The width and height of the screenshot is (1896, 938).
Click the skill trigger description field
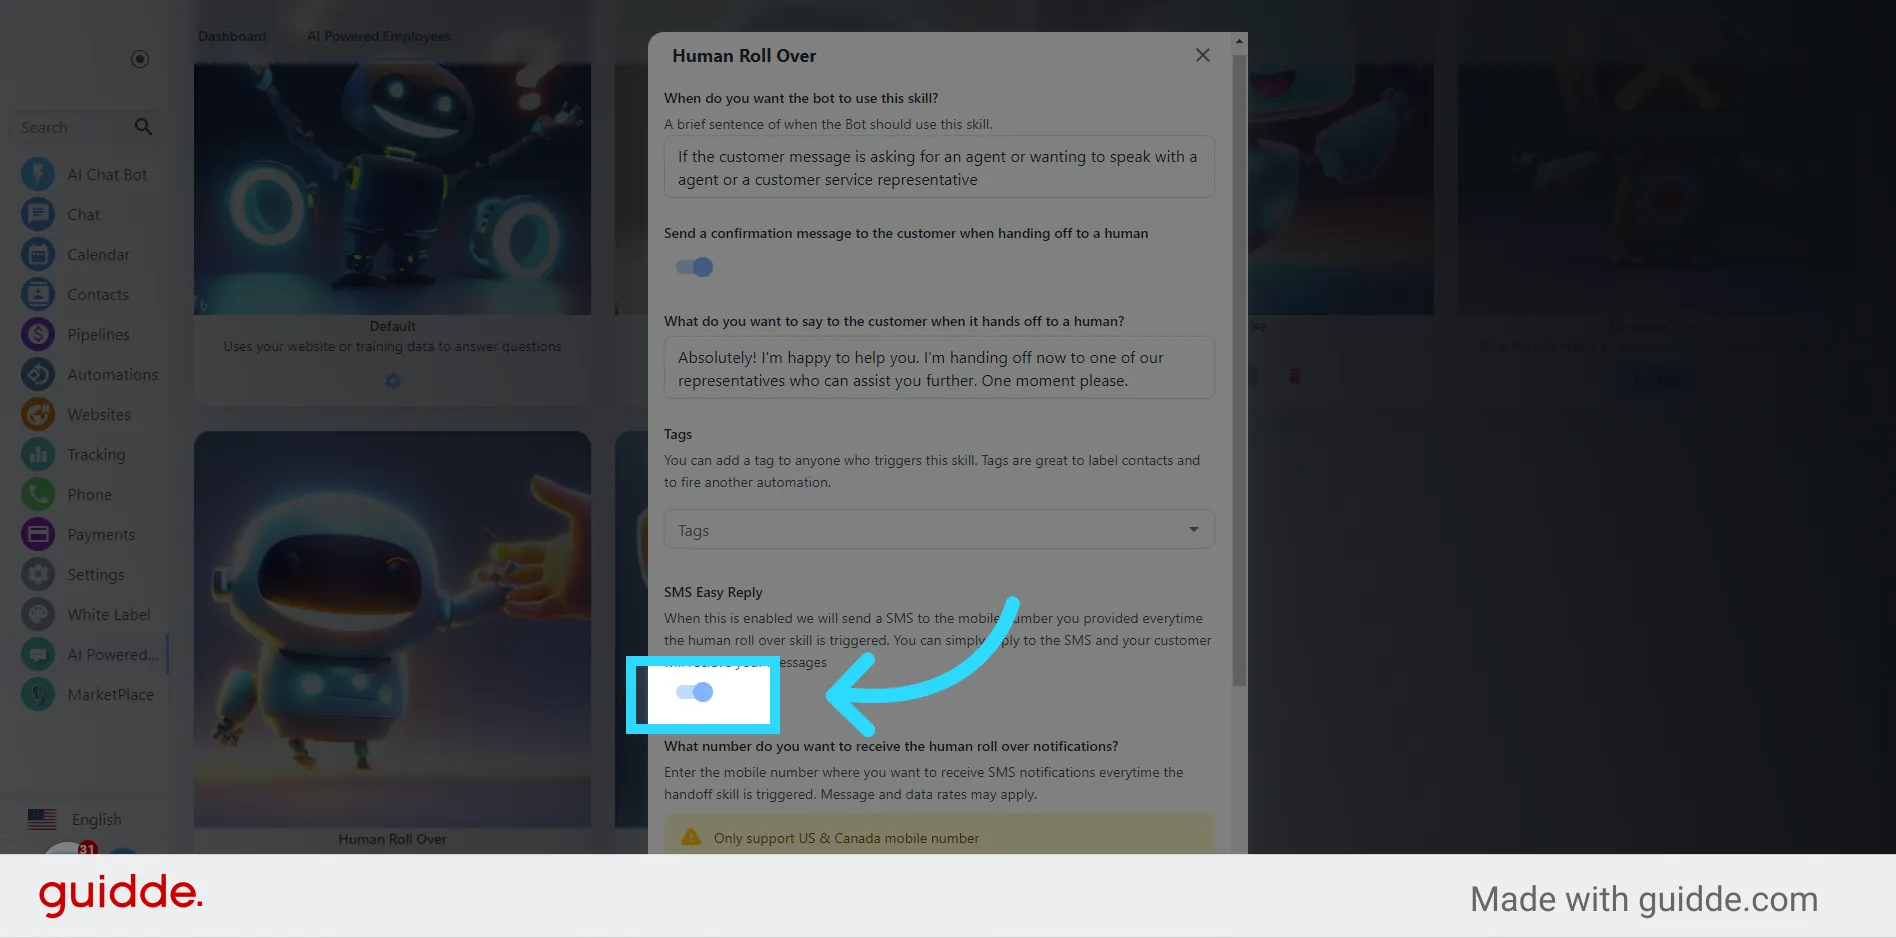coord(939,167)
